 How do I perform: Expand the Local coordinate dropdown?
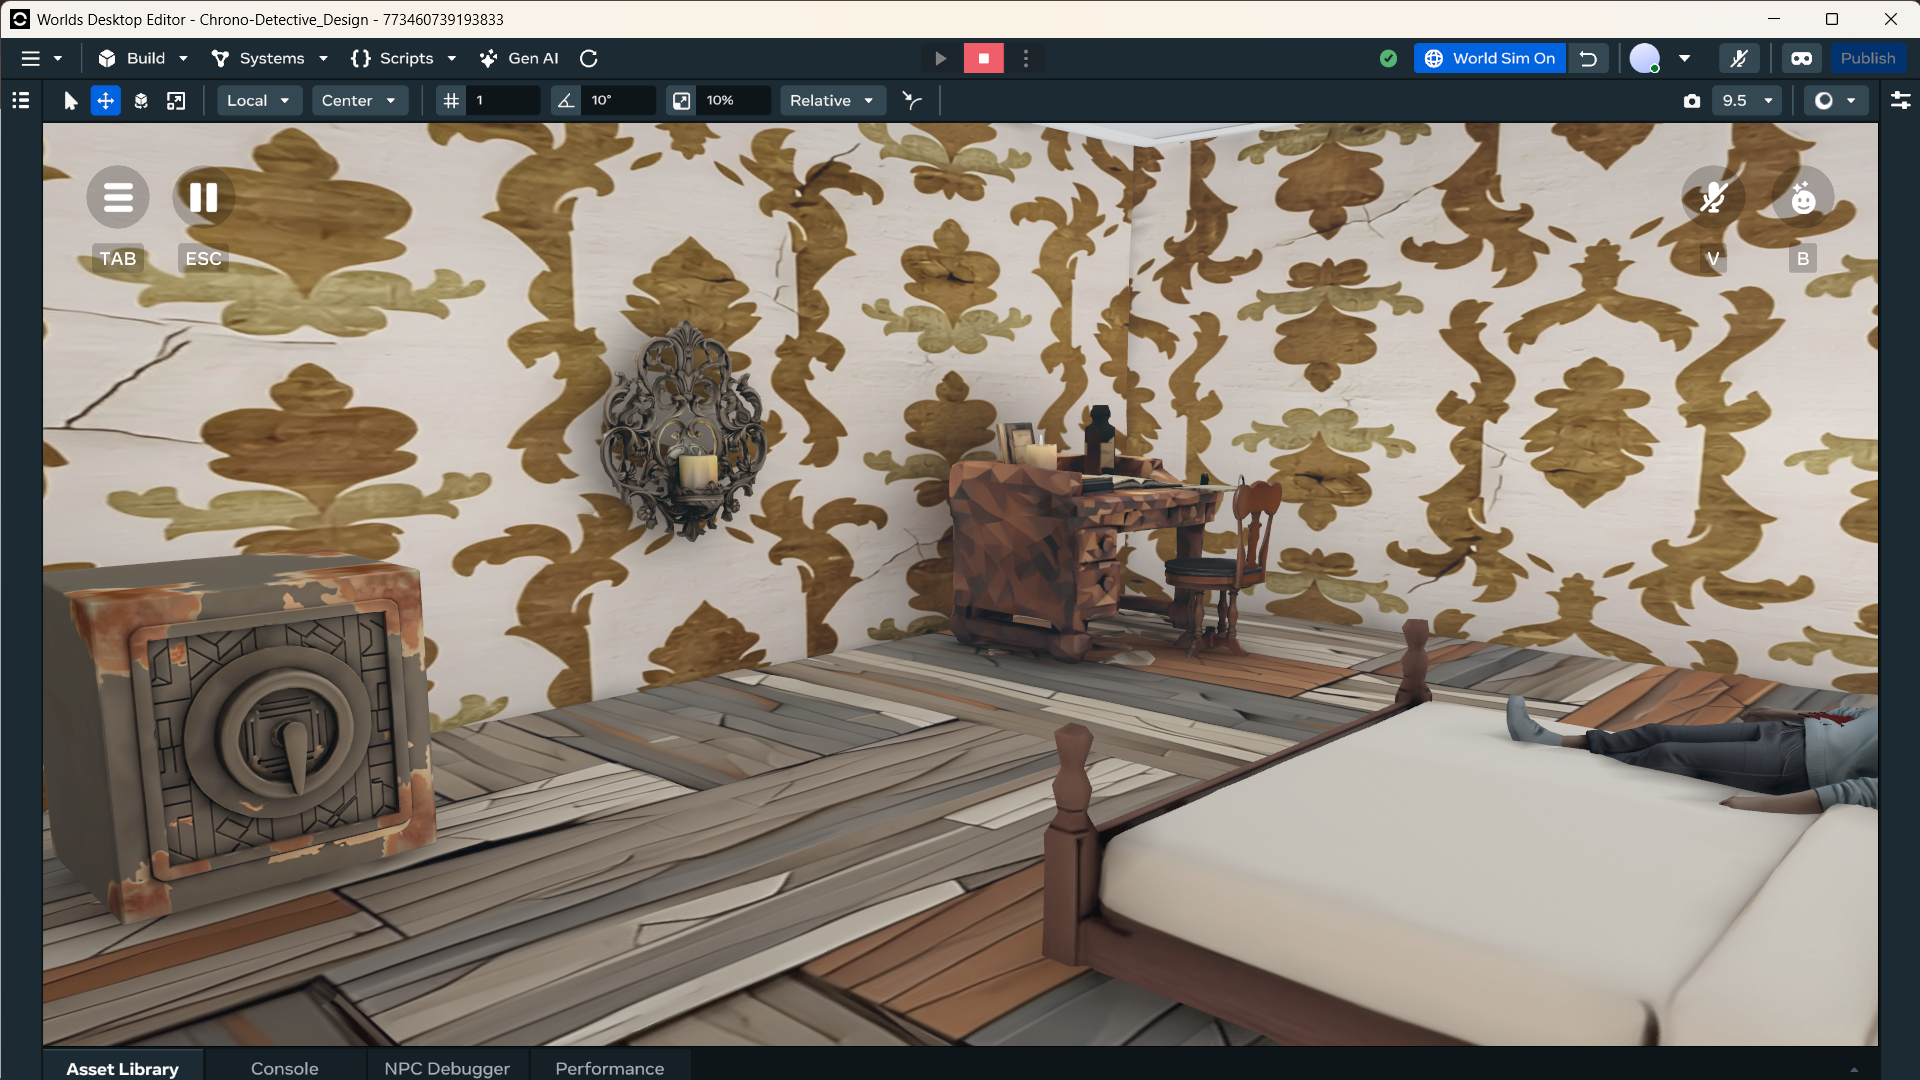tap(258, 101)
